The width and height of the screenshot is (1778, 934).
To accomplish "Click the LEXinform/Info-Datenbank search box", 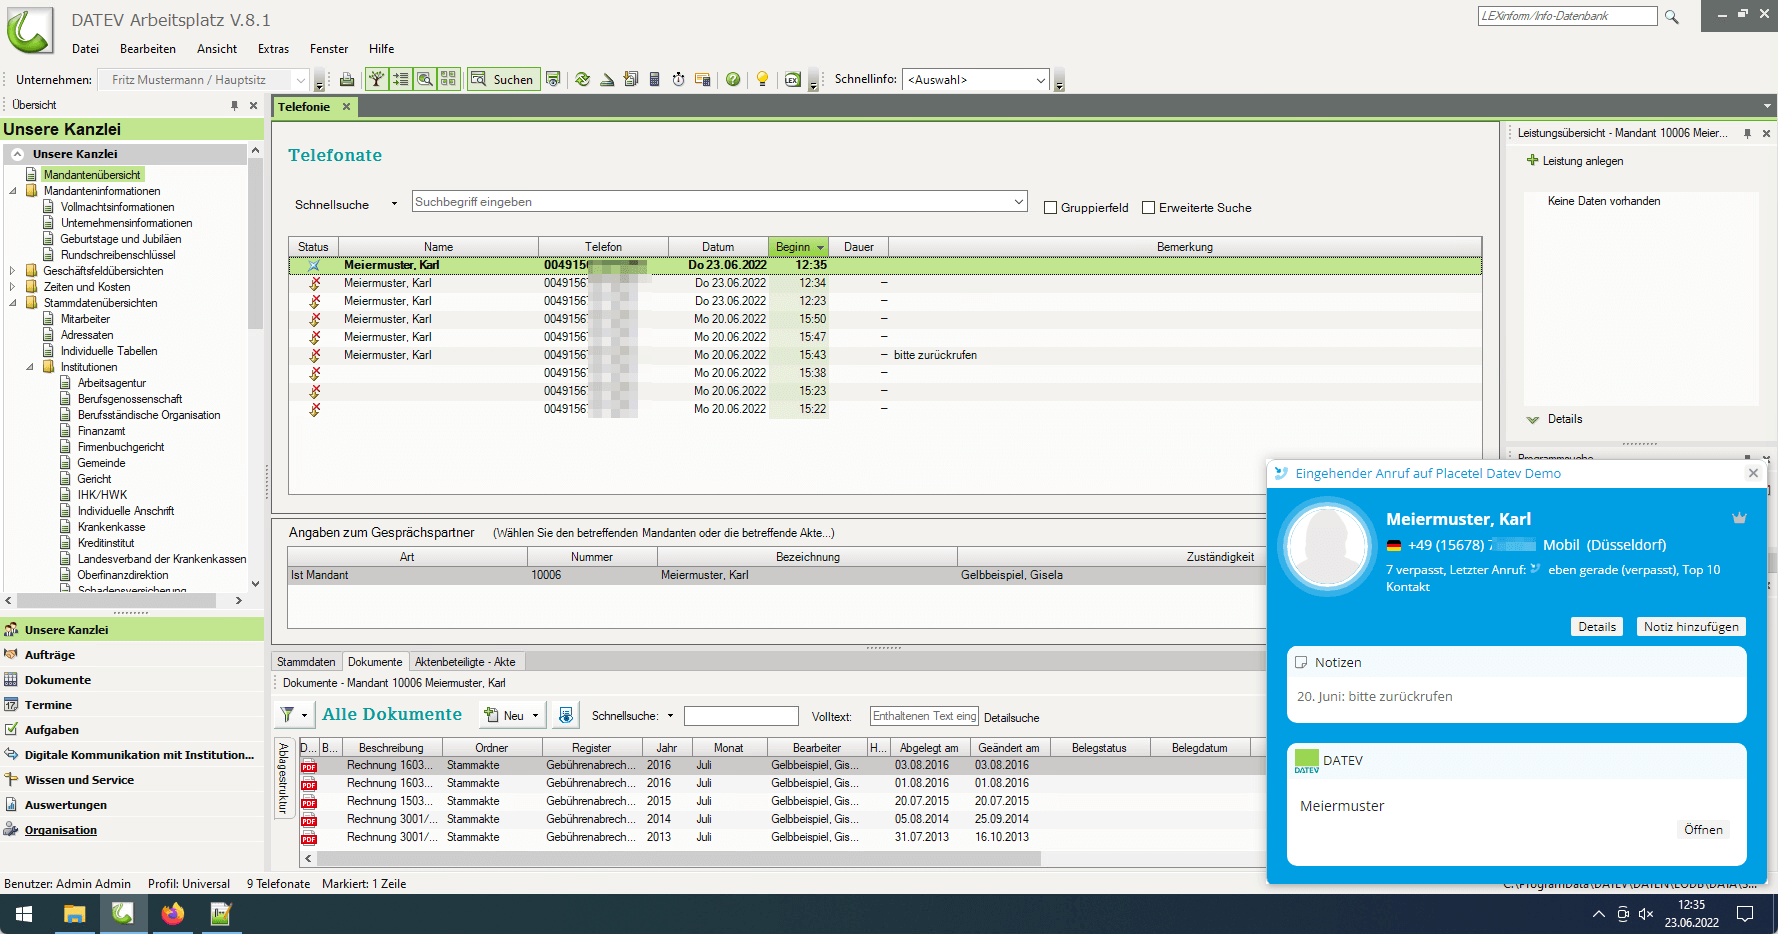I will click(1567, 16).
